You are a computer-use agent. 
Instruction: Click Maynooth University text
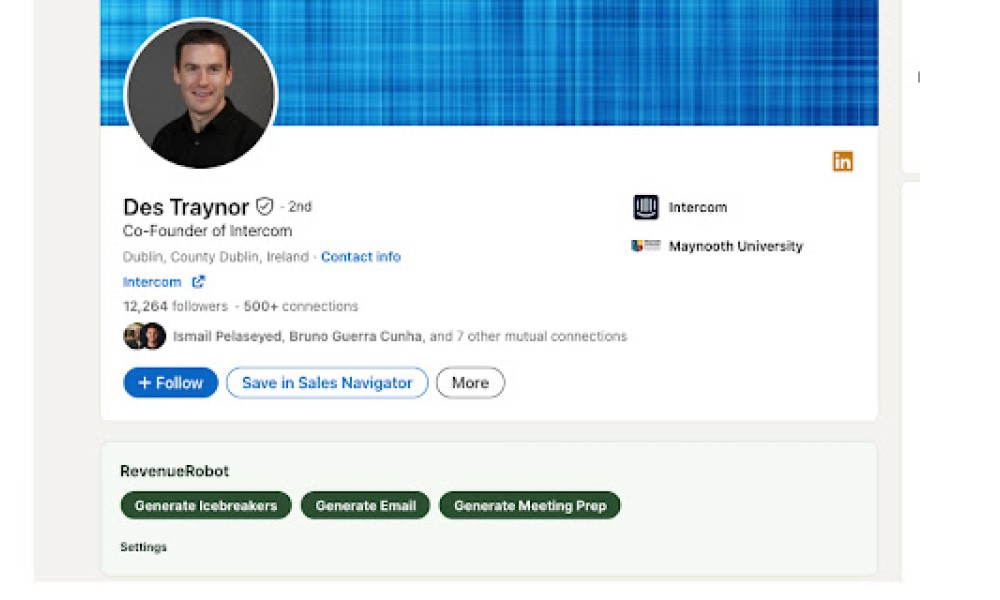pyautogui.click(x=735, y=246)
